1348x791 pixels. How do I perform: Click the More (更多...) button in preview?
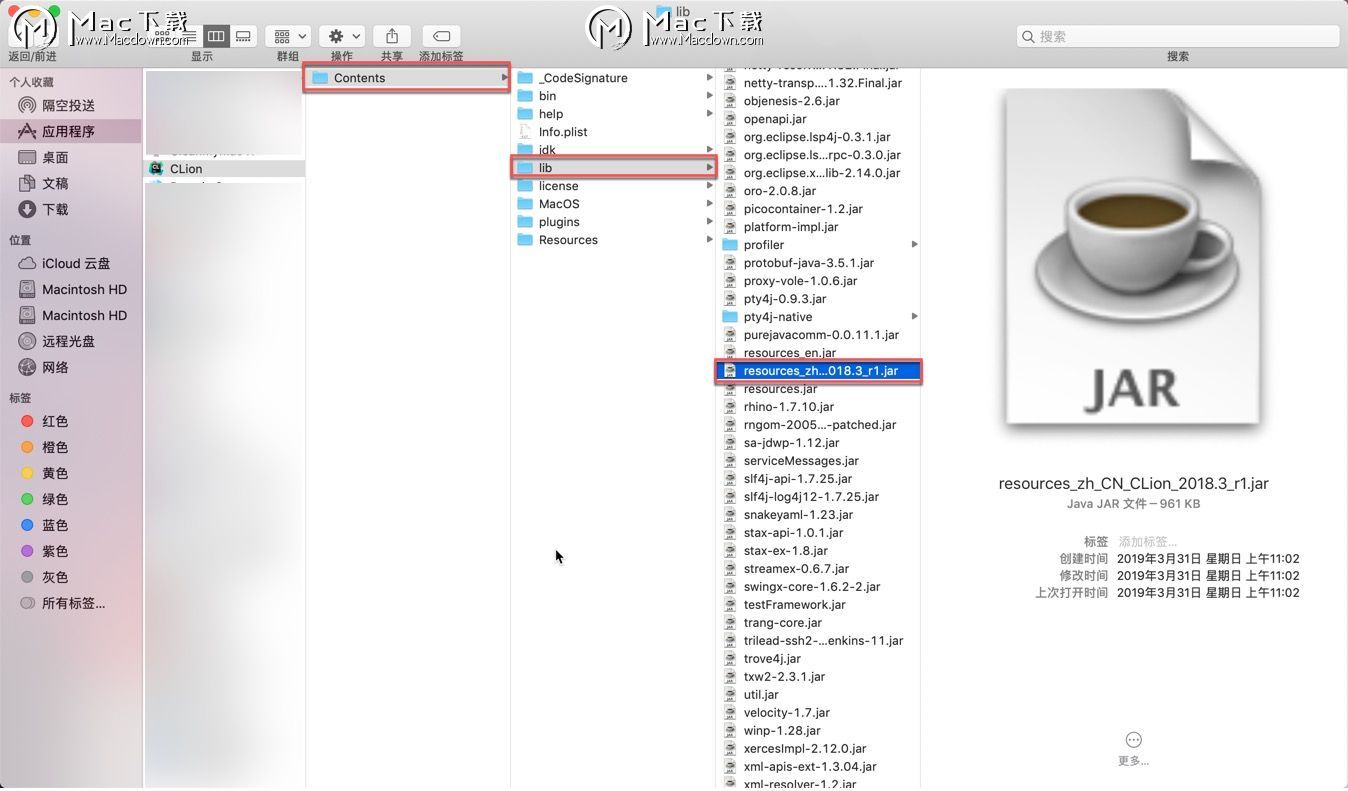click(x=1133, y=748)
